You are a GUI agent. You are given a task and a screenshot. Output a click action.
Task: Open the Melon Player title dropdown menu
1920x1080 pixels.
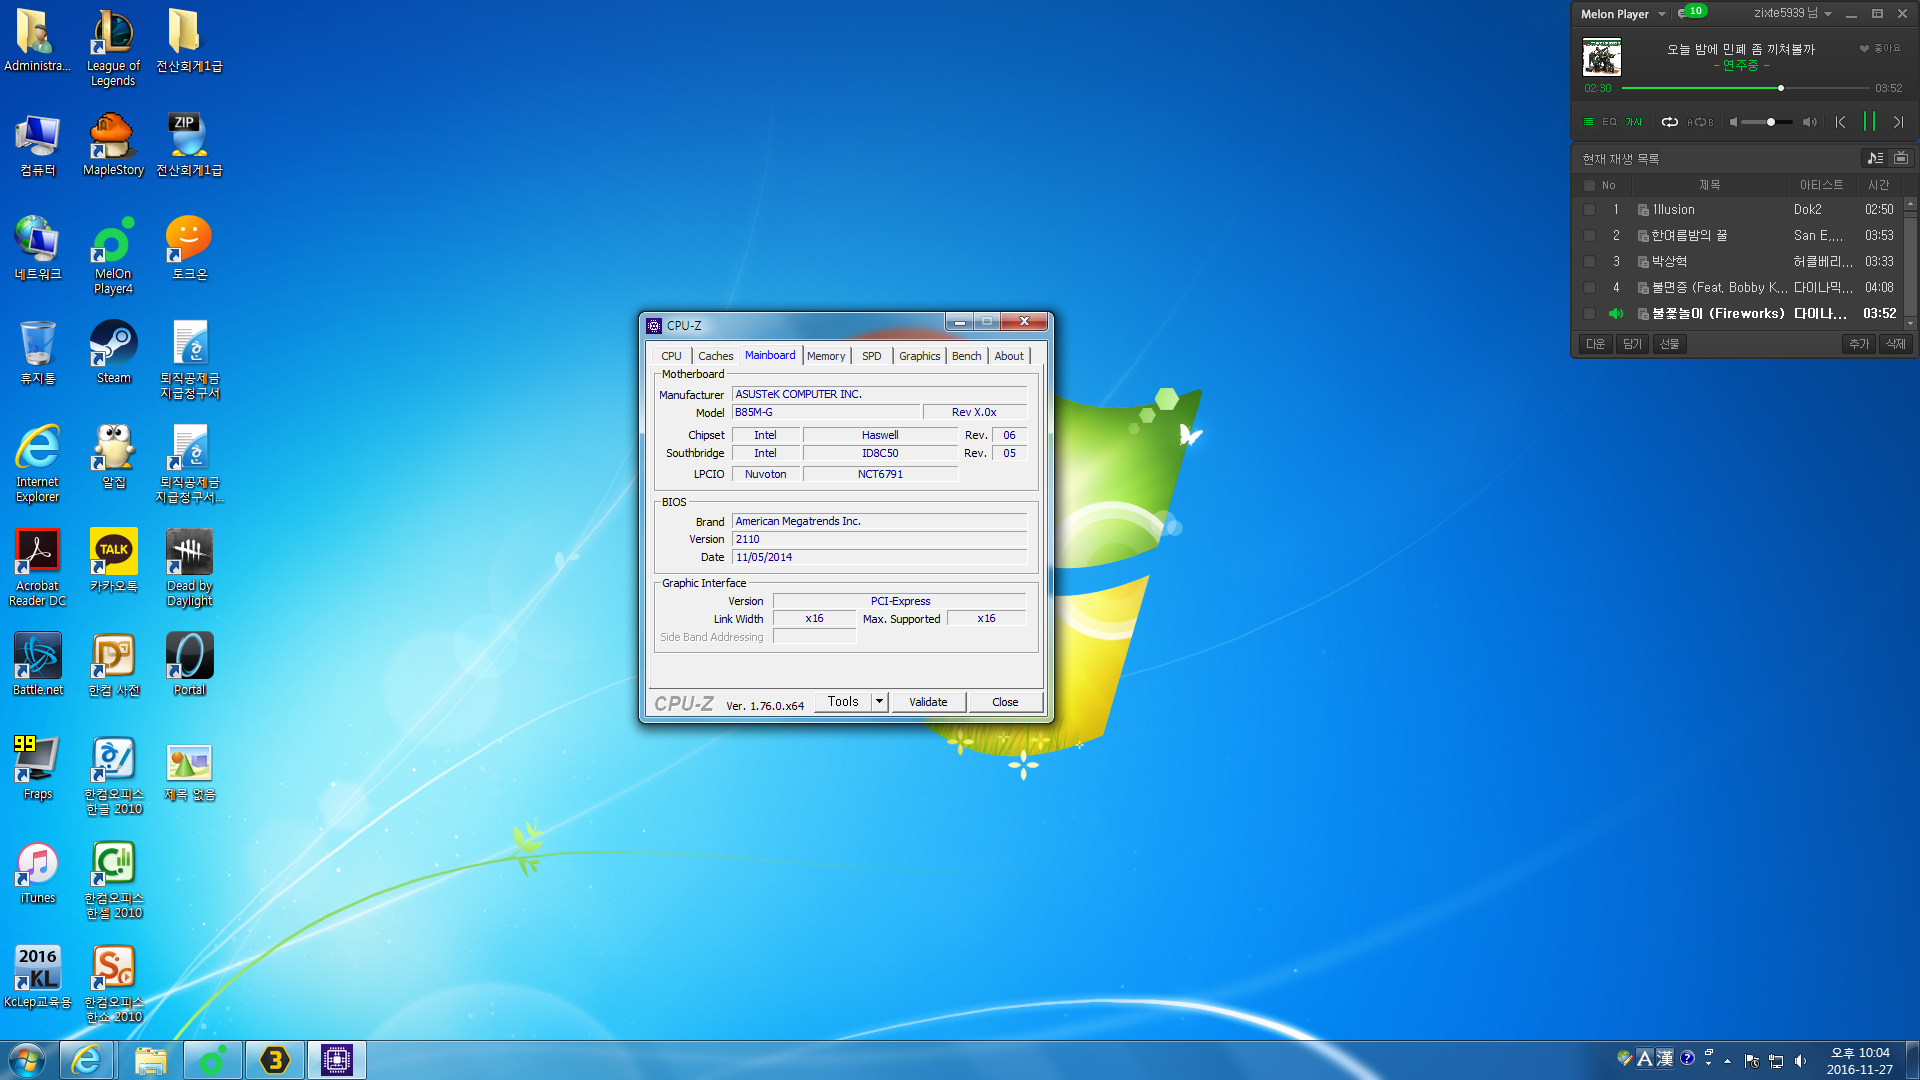pos(1662,14)
